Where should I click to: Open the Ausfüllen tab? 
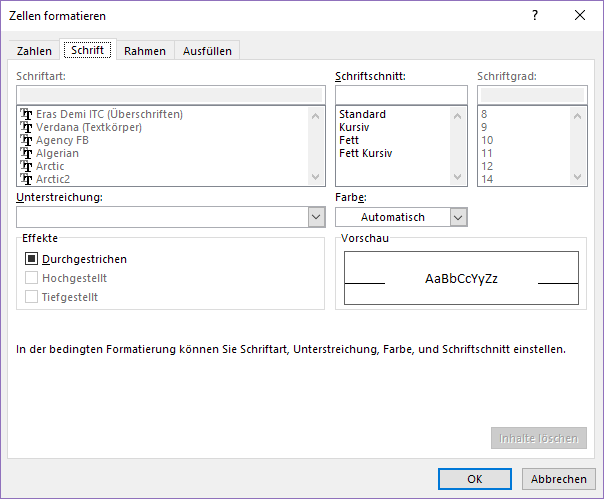(207, 51)
